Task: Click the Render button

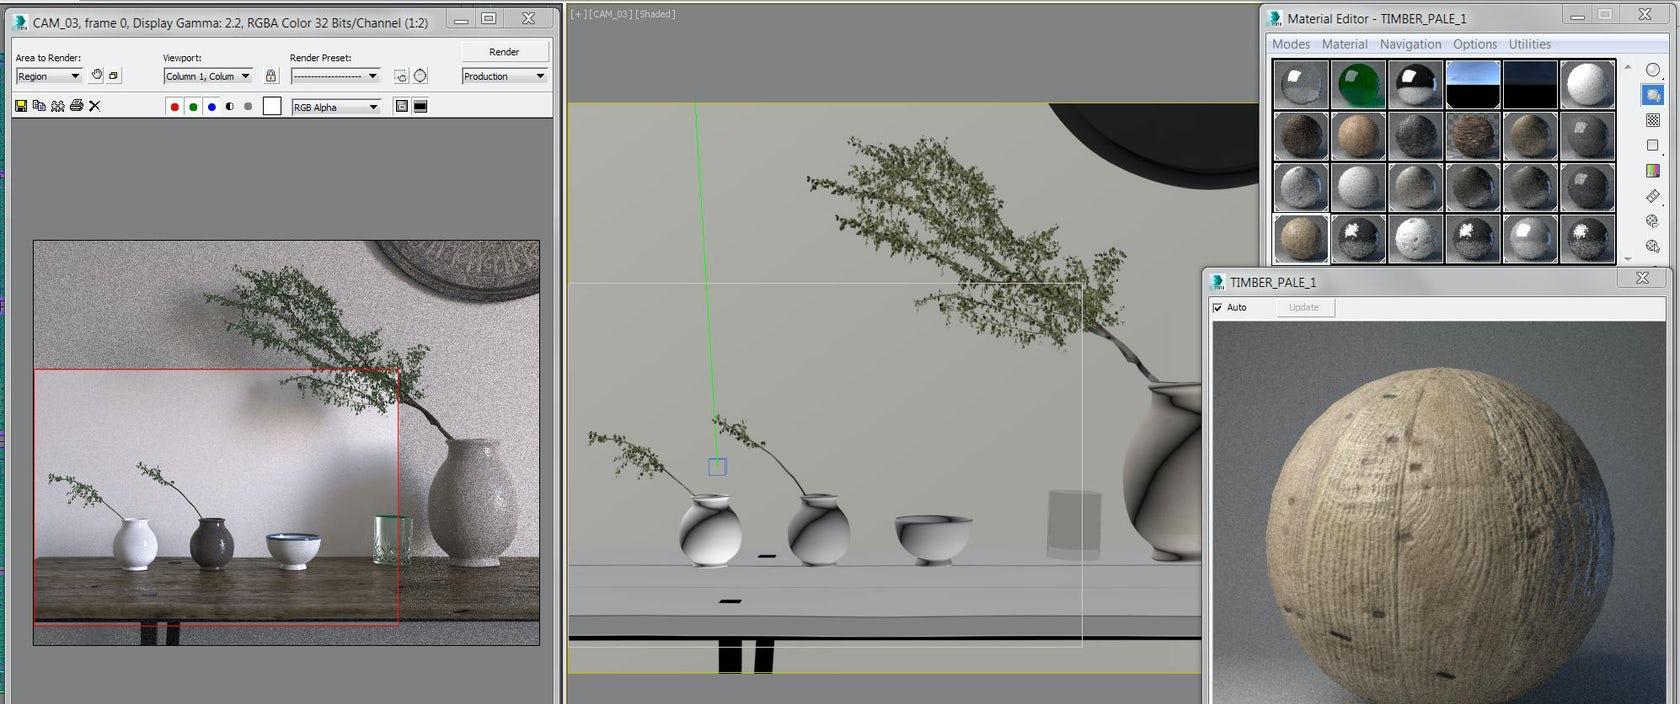Action: [505, 52]
